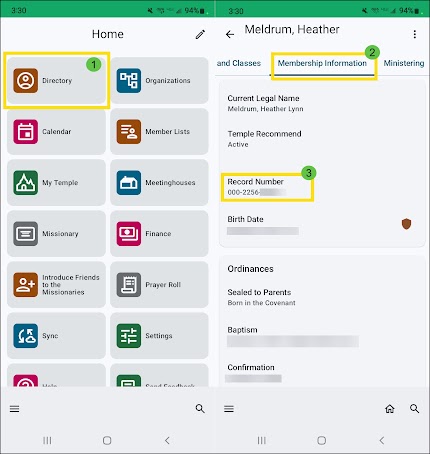
Task: Tap Android back button on right phone
Action: (x=382, y=441)
